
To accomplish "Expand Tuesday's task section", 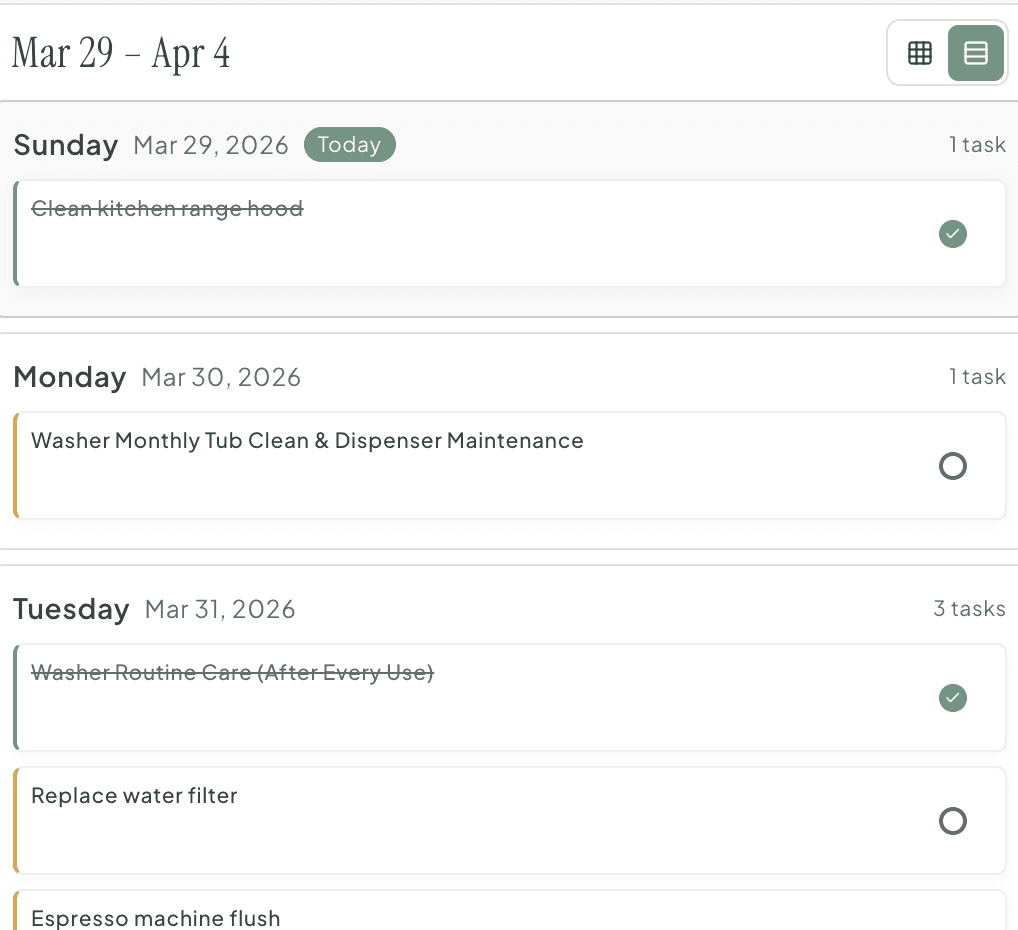I will tap(71, 609).
